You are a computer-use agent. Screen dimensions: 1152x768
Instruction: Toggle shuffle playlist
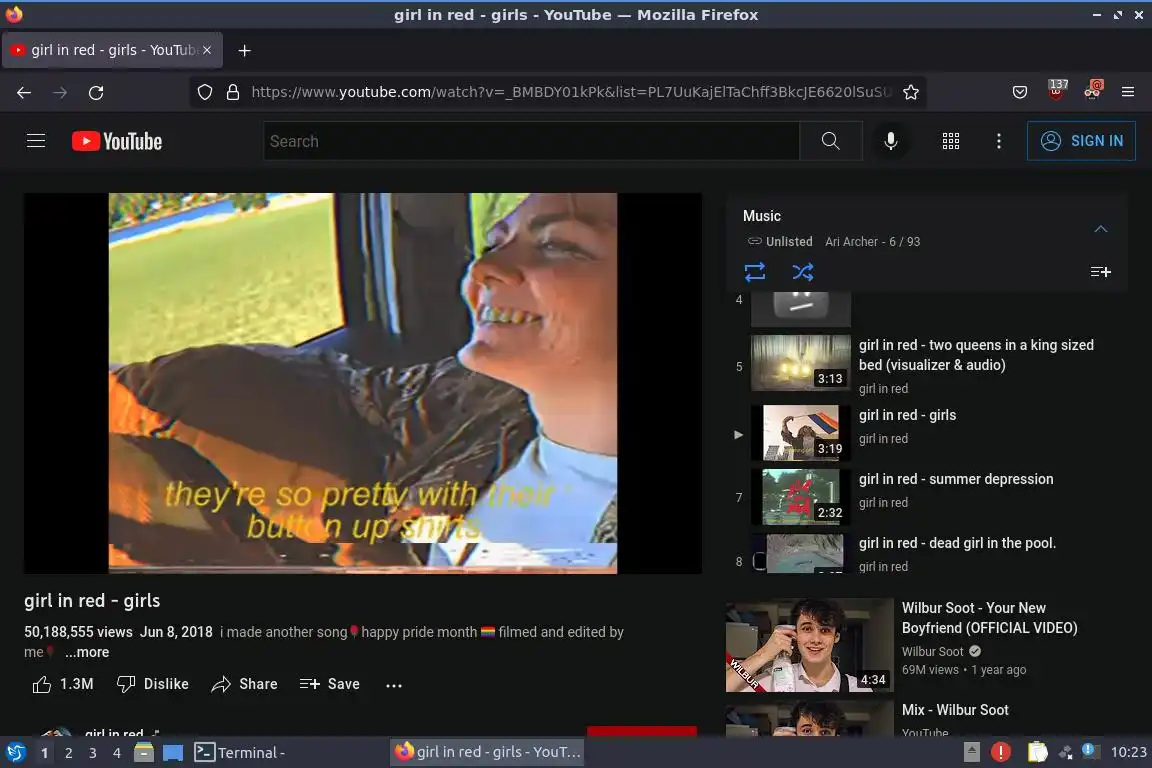[802, 272]
